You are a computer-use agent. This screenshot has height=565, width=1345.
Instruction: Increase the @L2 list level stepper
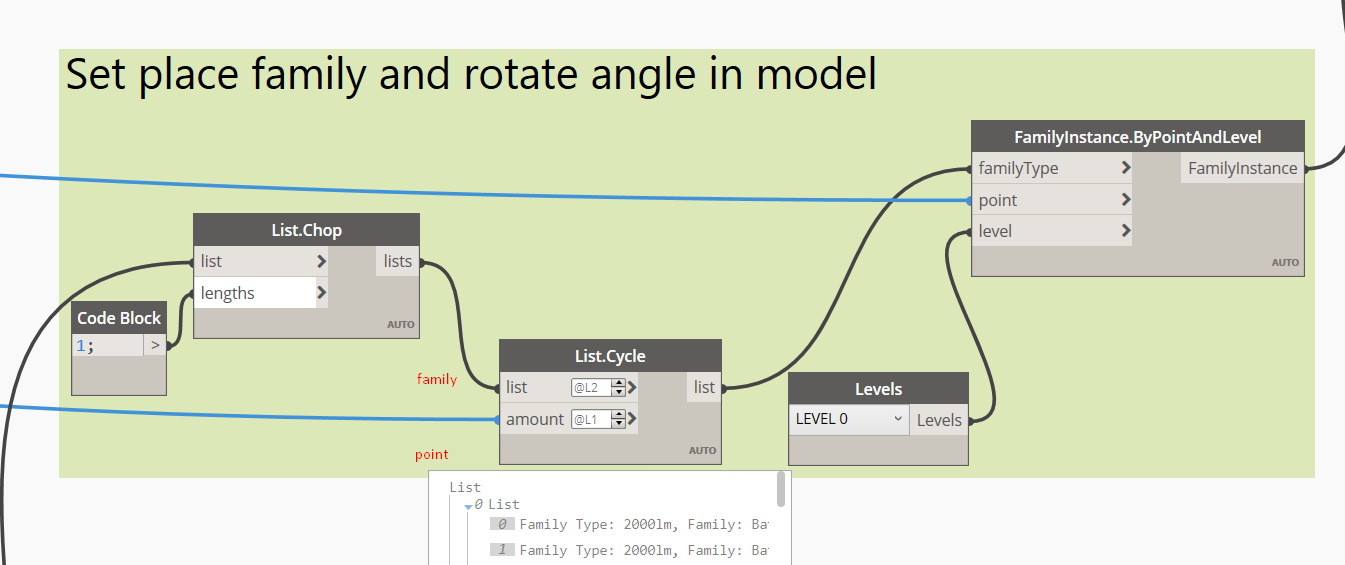click(x=619, y=383)
